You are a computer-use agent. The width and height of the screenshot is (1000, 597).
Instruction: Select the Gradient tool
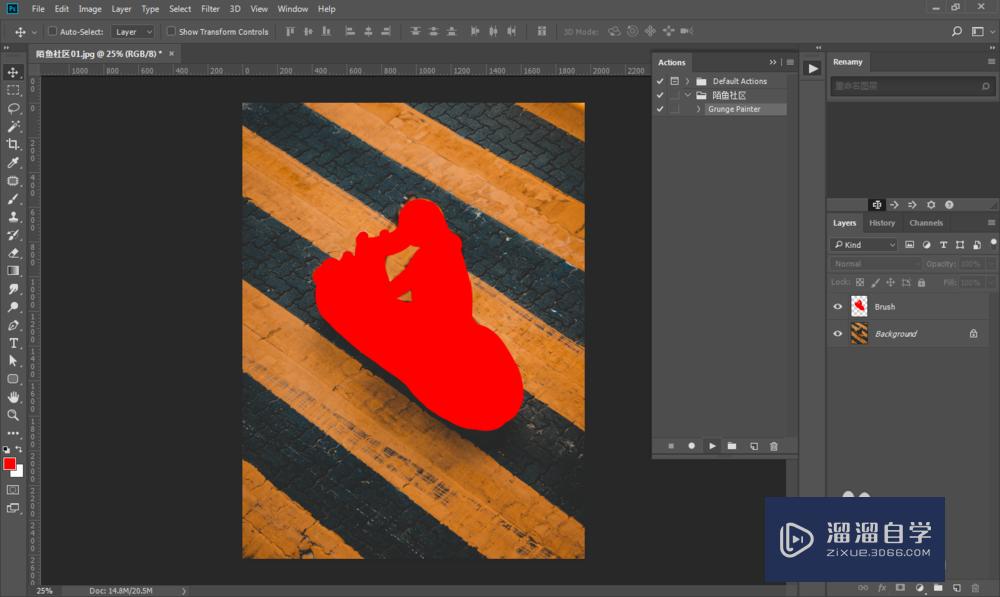coord(13,270)
